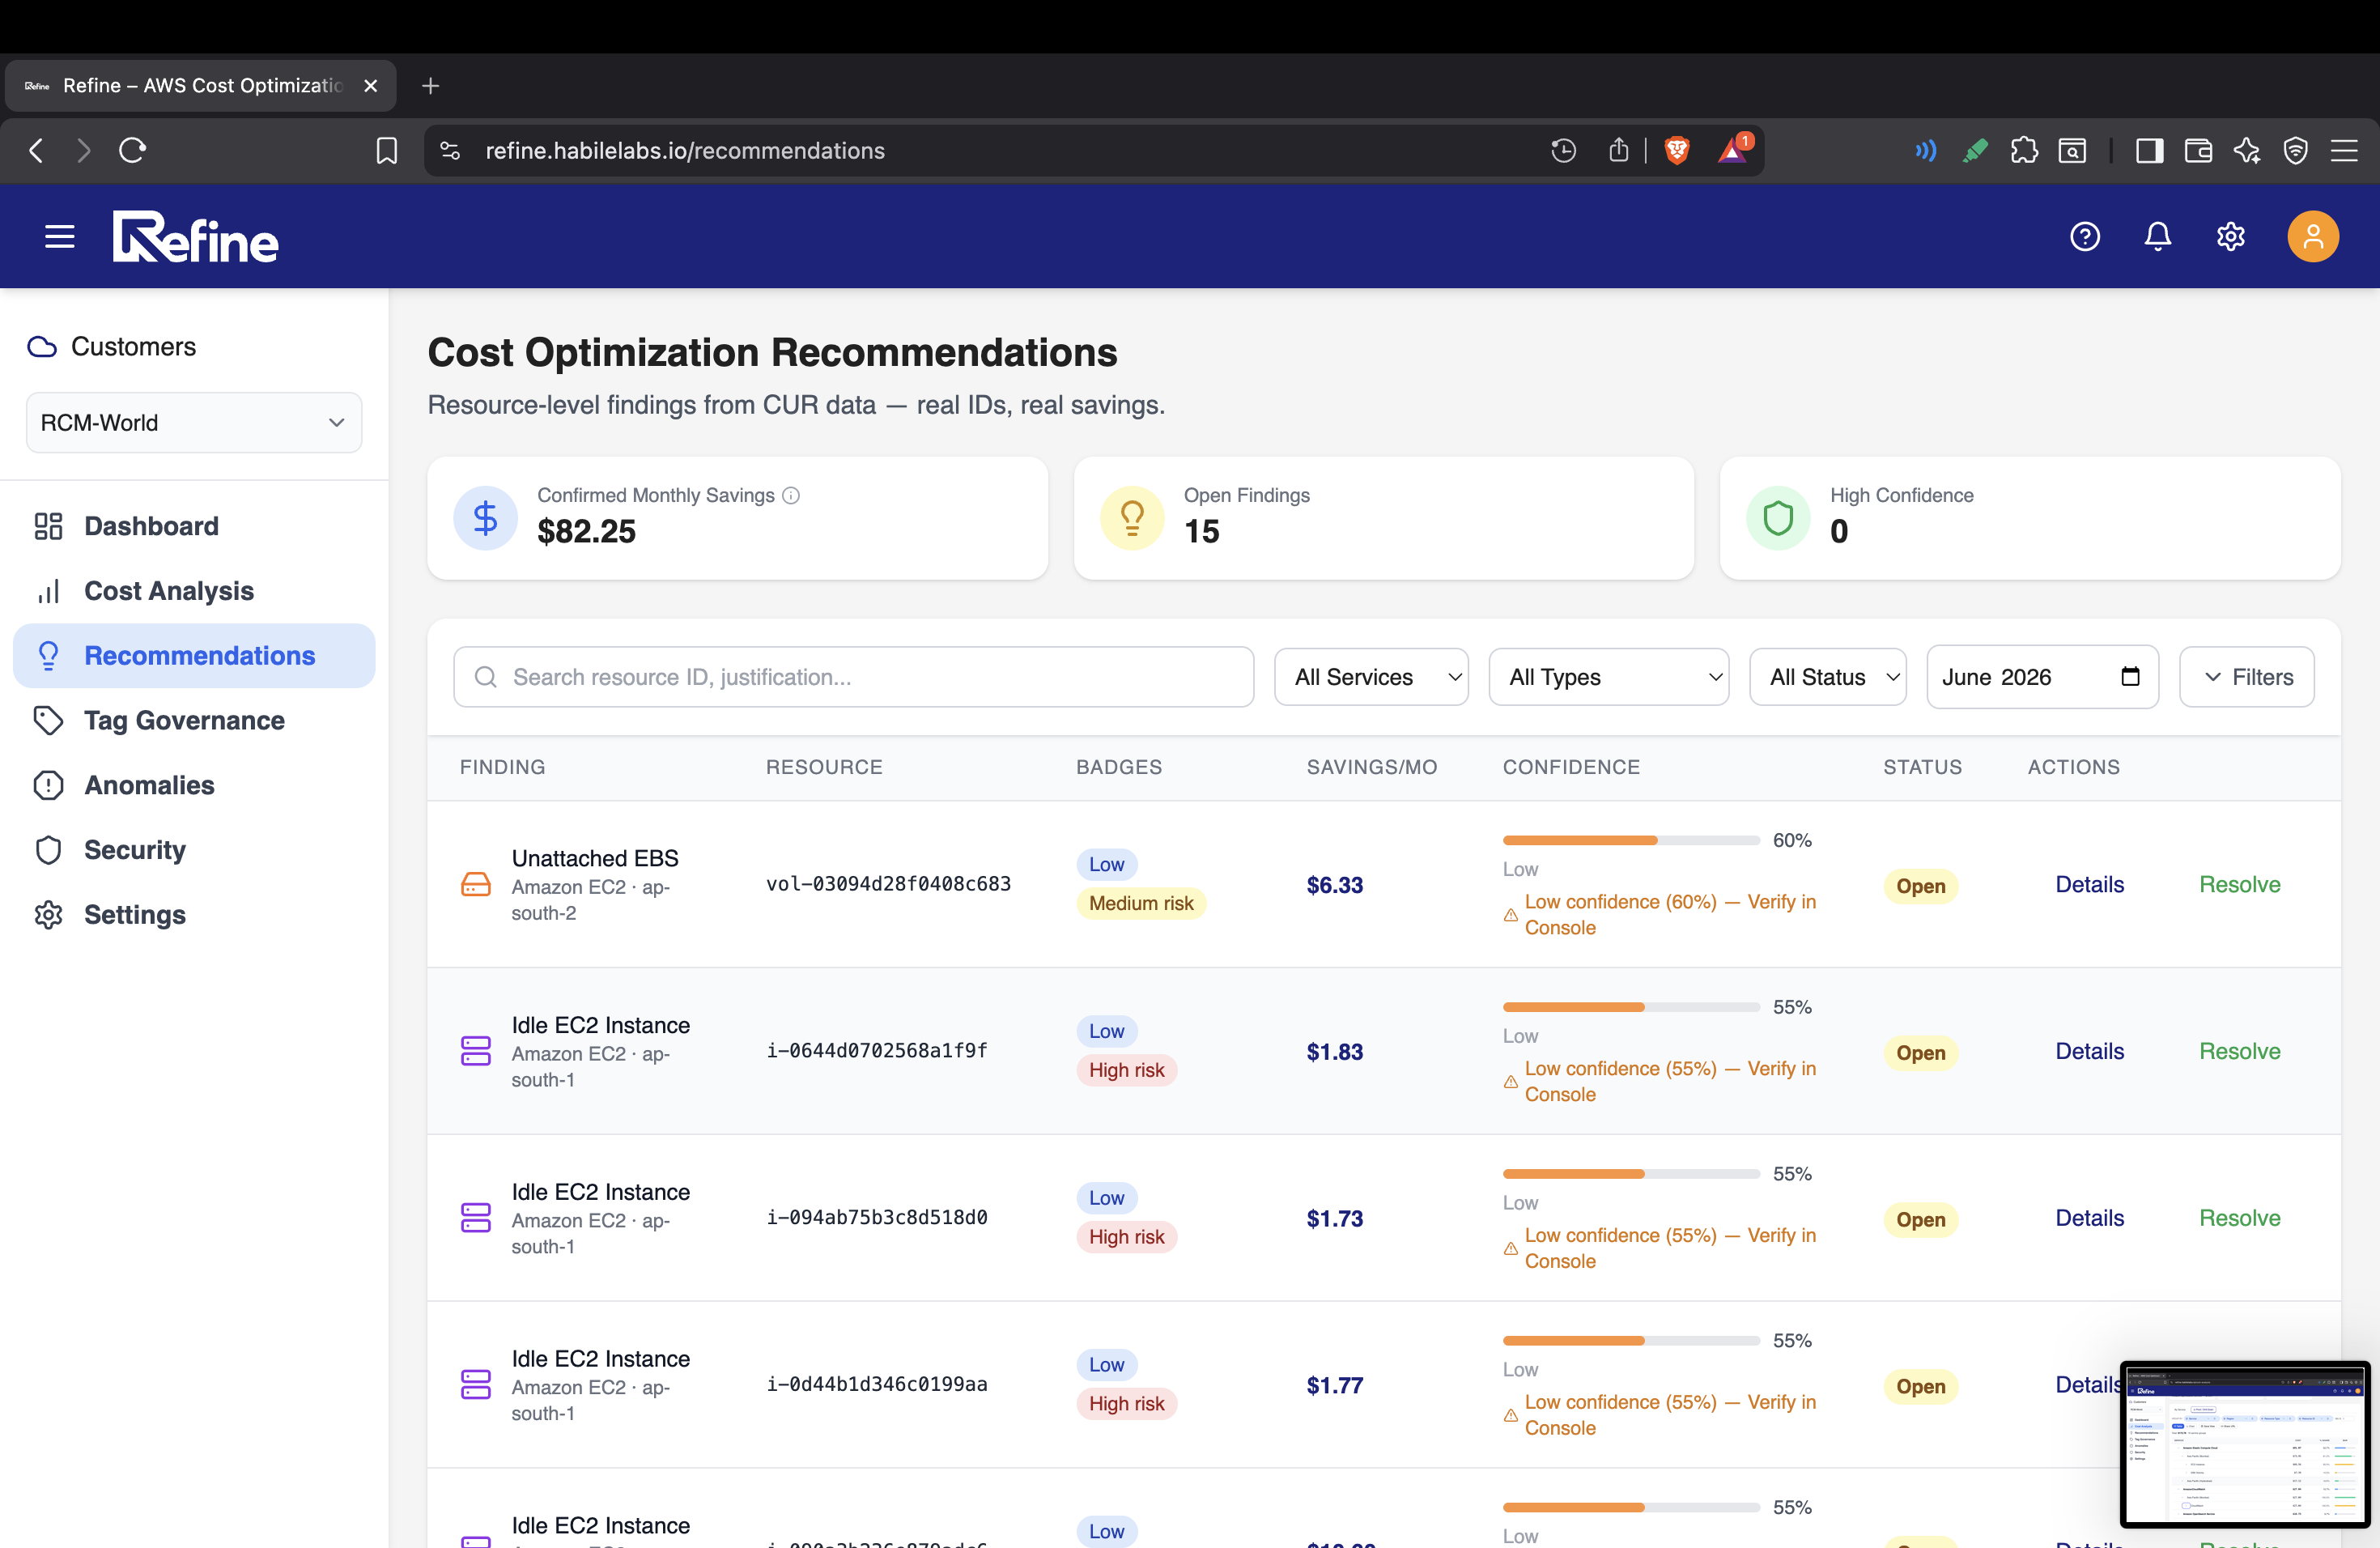Resolve the i-0644d0702568a1f9f finding
The width and height of the screenshot is (2380, 1548).
point(2239,1051)
